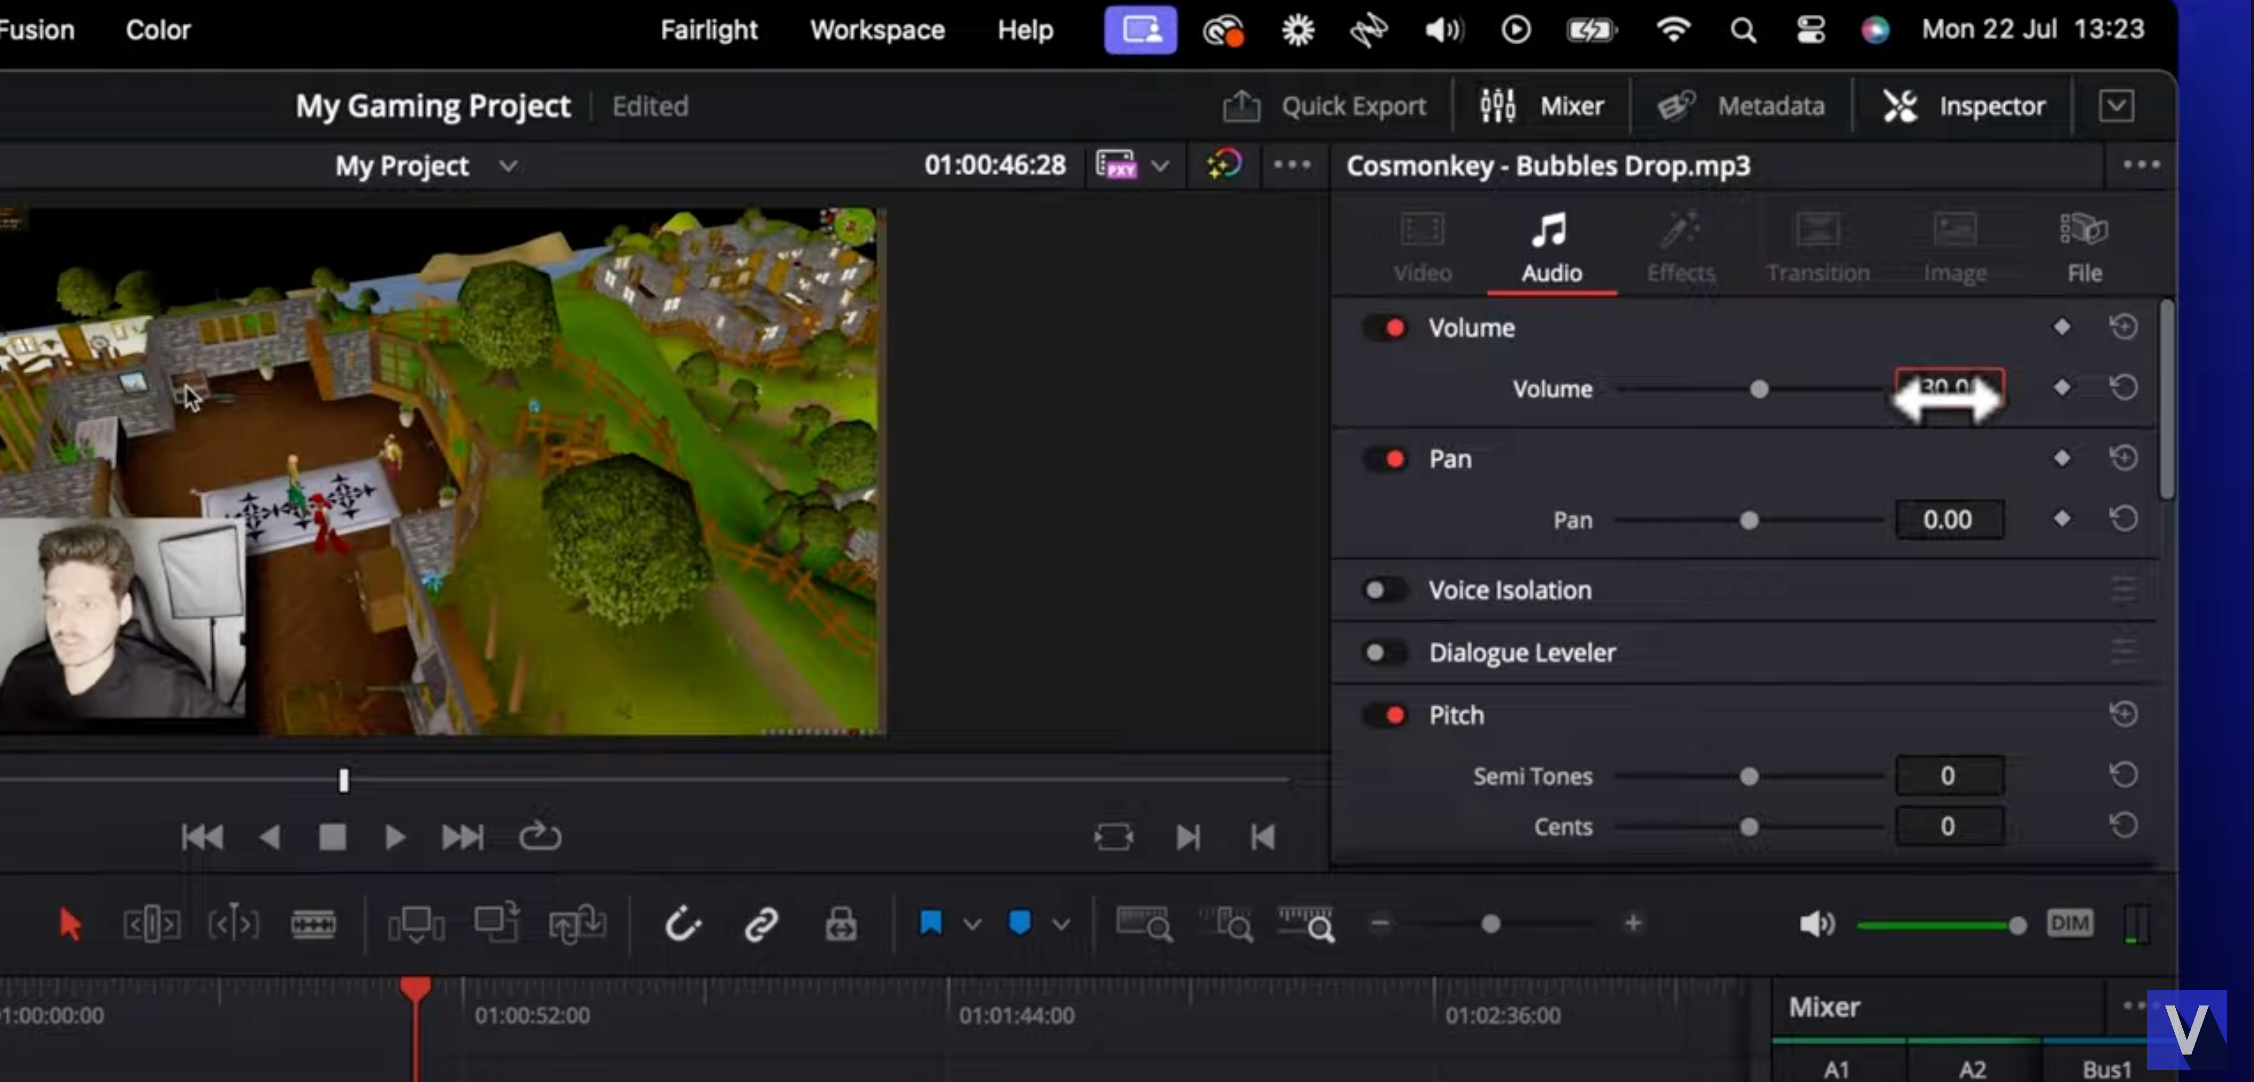
Task: Open the My Project timeline dropdown
Action: pos(508,166)
